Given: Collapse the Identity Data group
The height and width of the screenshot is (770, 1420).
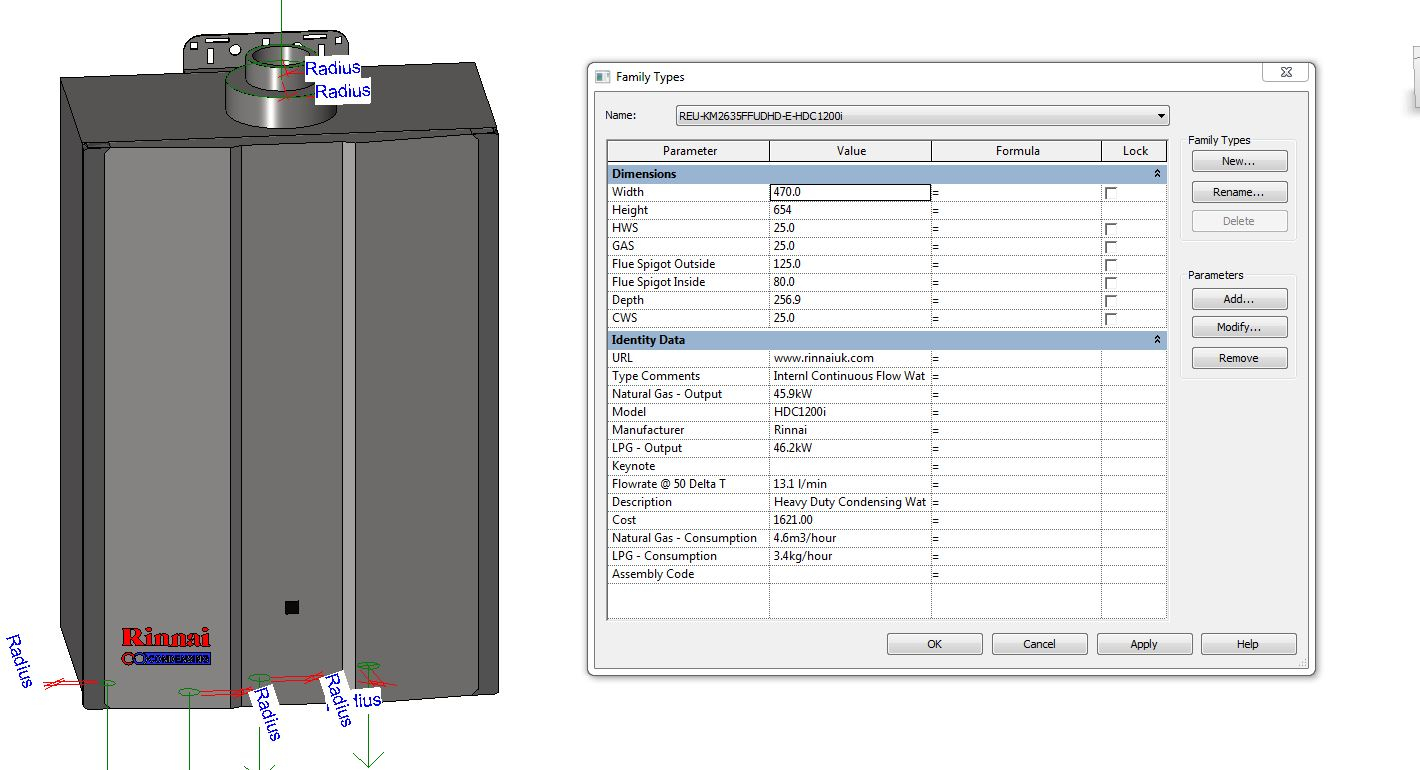Looking at the screenshot, I should click(x=1157, y=340).
